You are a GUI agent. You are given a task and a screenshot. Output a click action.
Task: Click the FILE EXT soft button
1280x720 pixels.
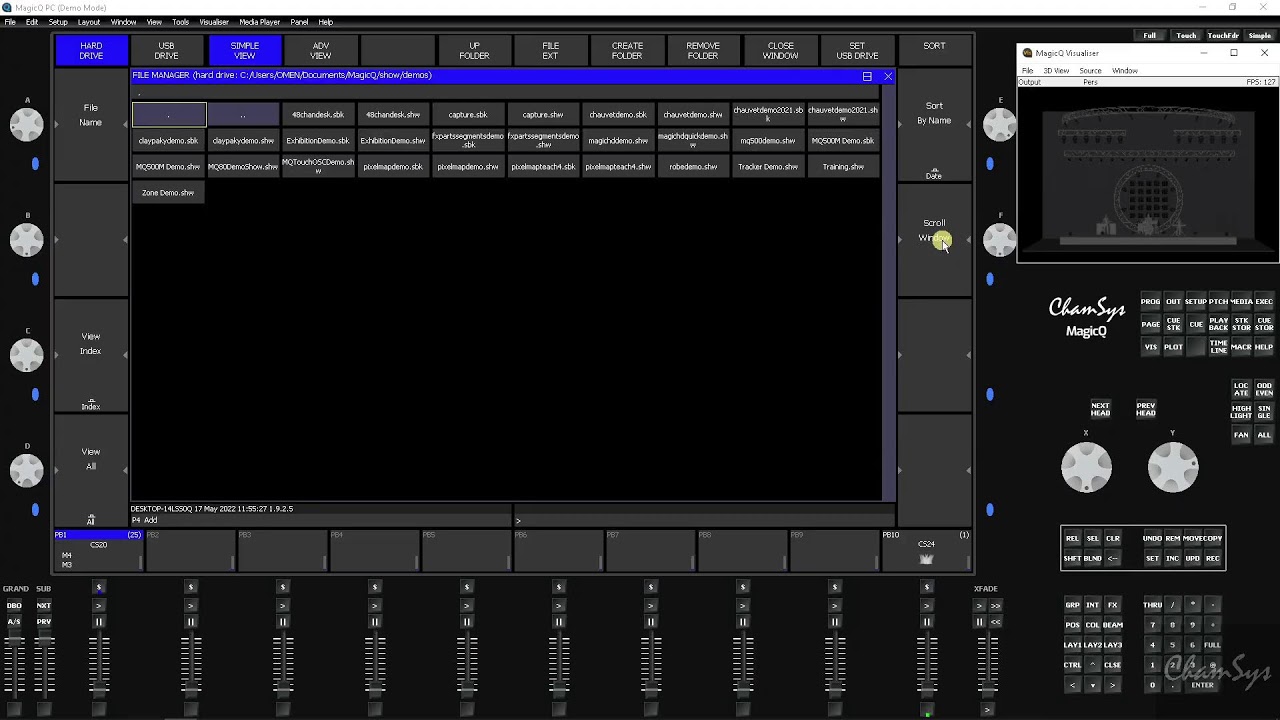[x=550, y=50]
